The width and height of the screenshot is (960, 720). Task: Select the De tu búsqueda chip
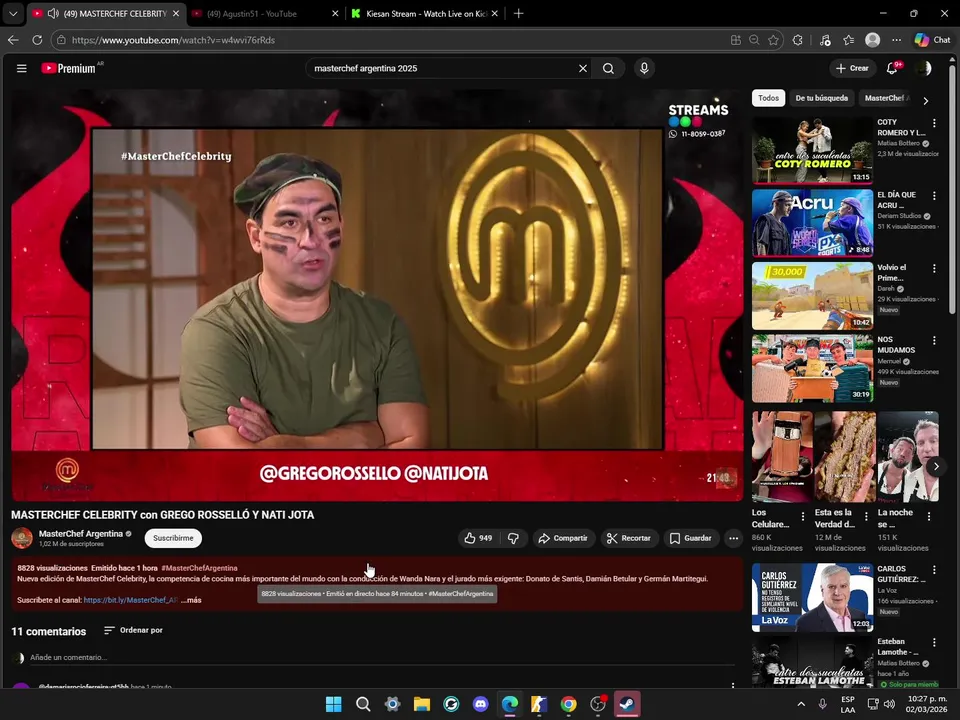tap(822, 98)
